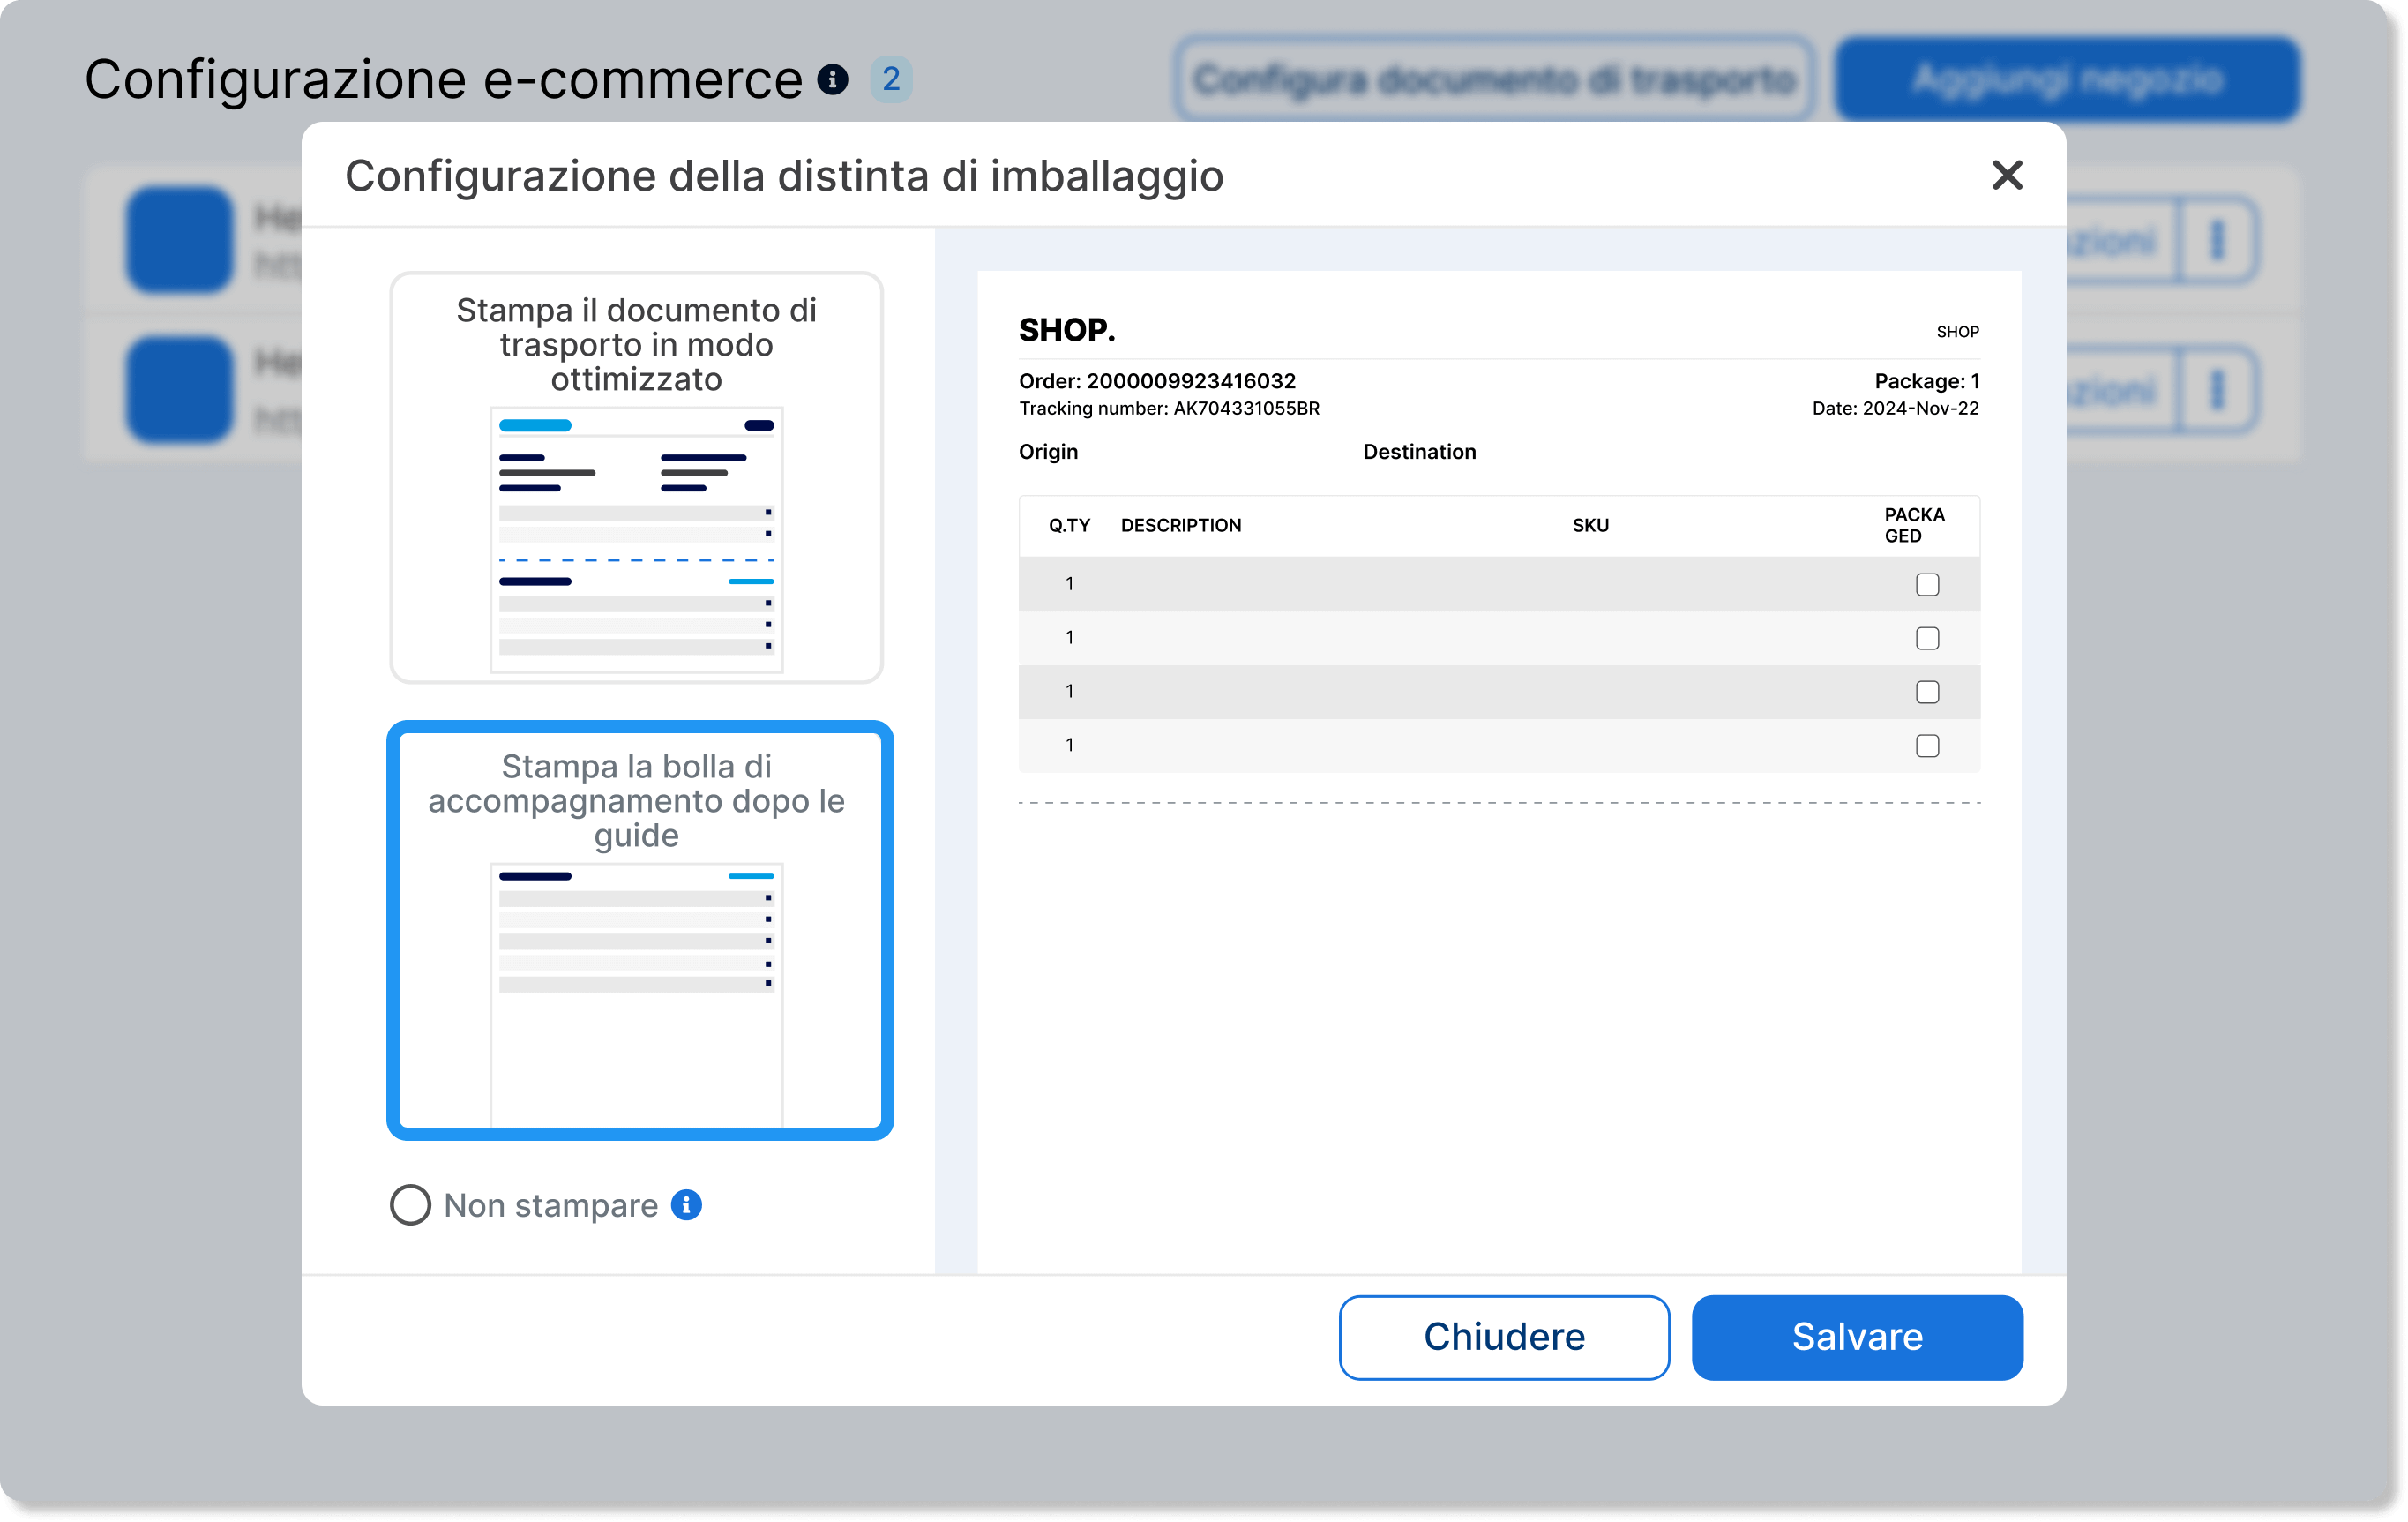This screenshot has width=2408, height=1522.
Task: Check the Packaged box in the first row
Action: 1927,584
